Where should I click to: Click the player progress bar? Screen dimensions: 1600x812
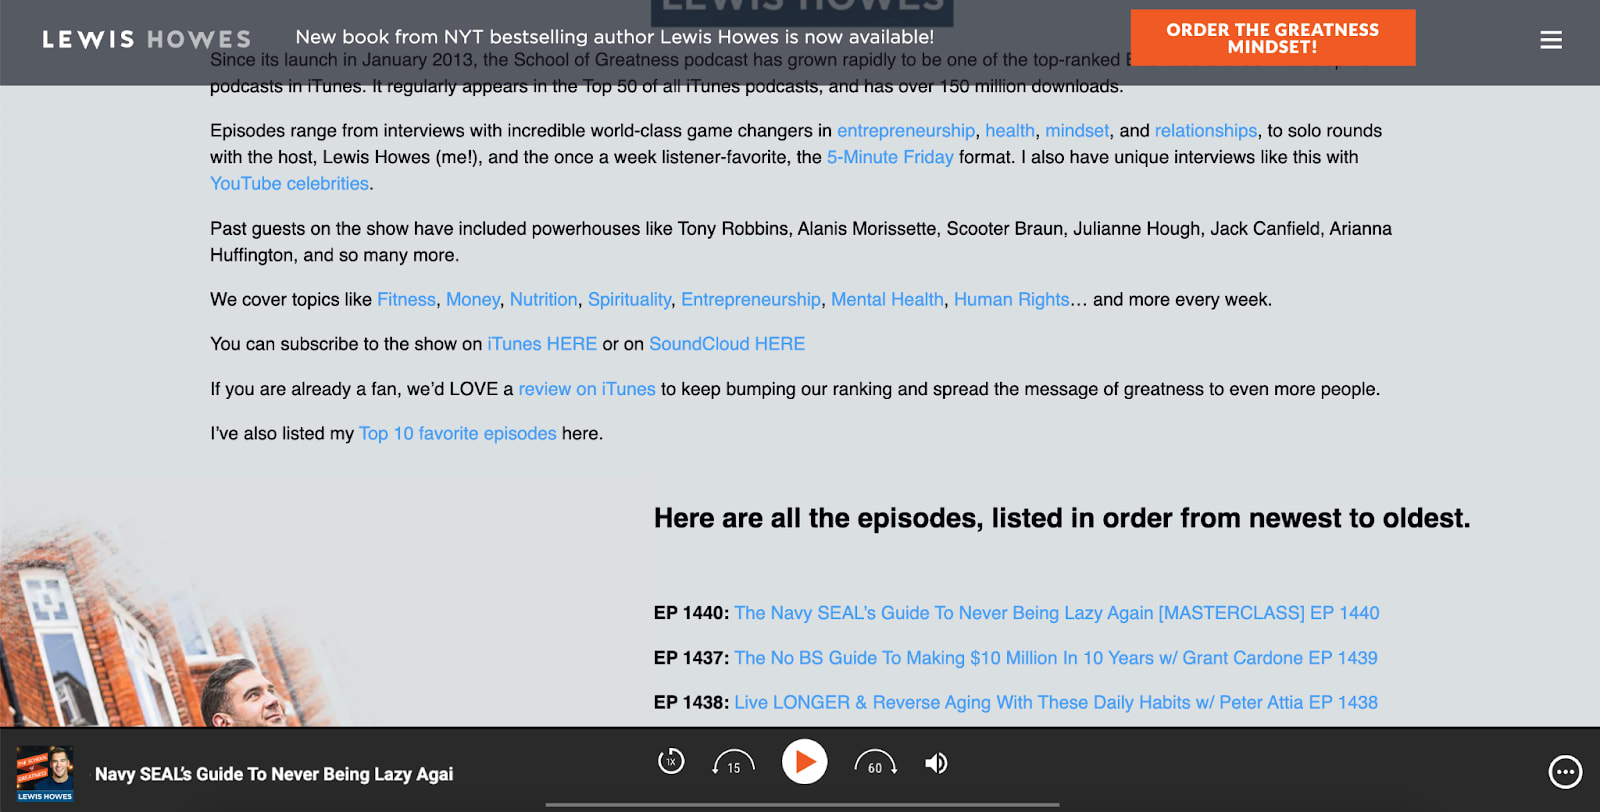click(802, 805)
